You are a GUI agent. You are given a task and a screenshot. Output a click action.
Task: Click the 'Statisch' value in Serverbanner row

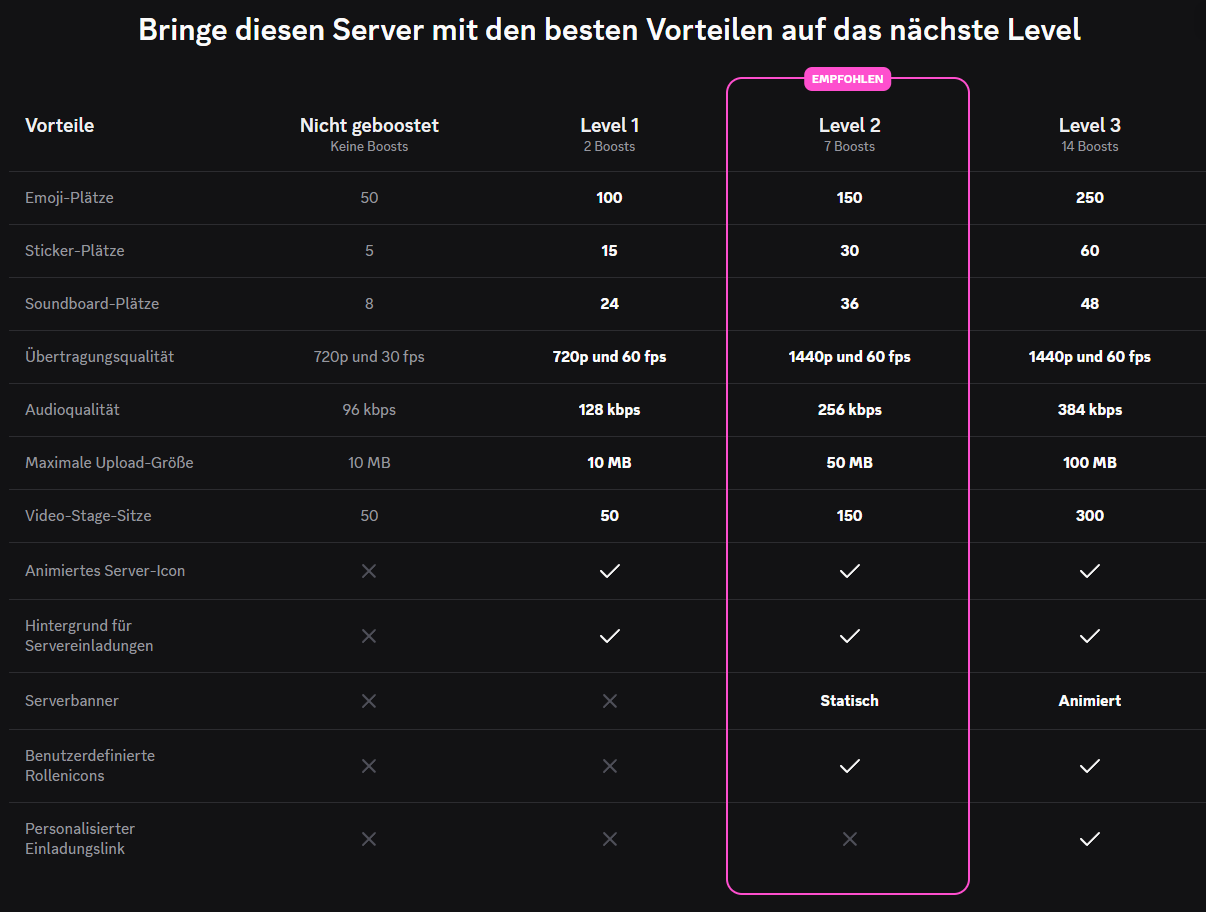[x=850, y=701]
